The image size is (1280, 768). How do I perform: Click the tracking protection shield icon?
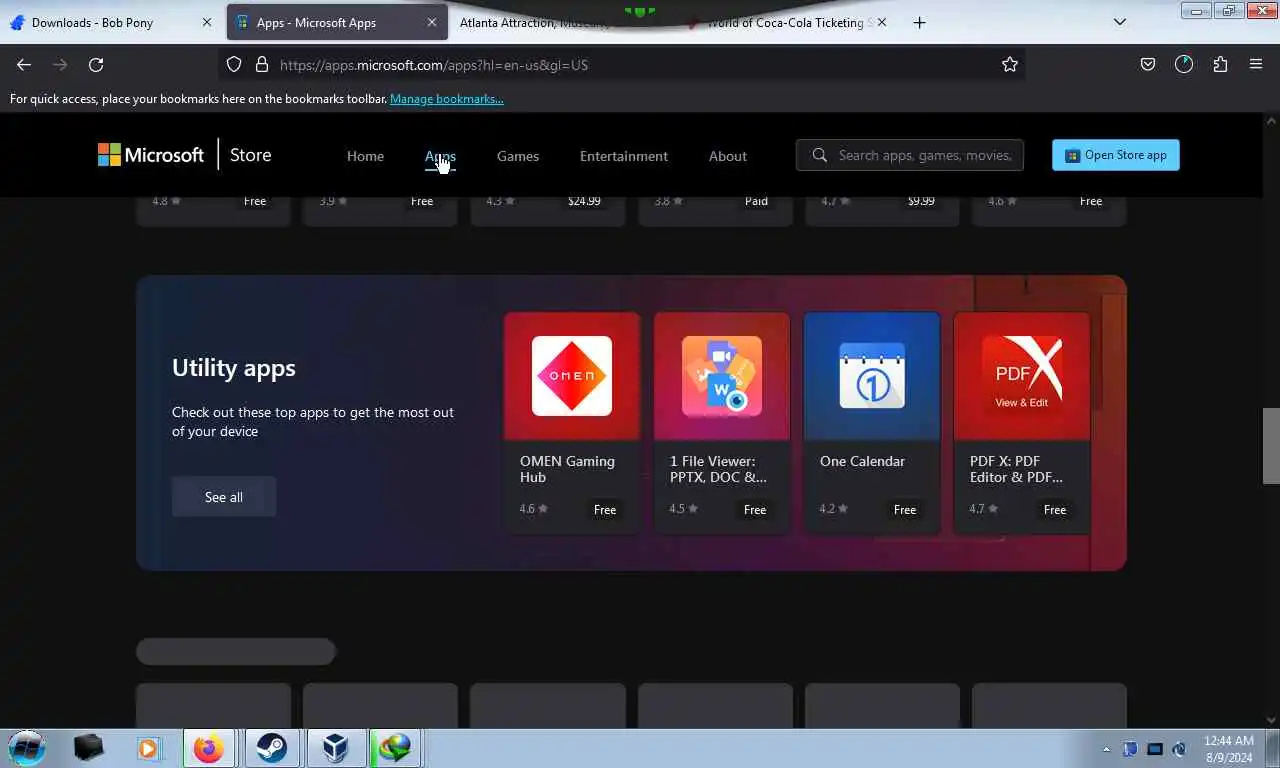(x=234, y=64)
